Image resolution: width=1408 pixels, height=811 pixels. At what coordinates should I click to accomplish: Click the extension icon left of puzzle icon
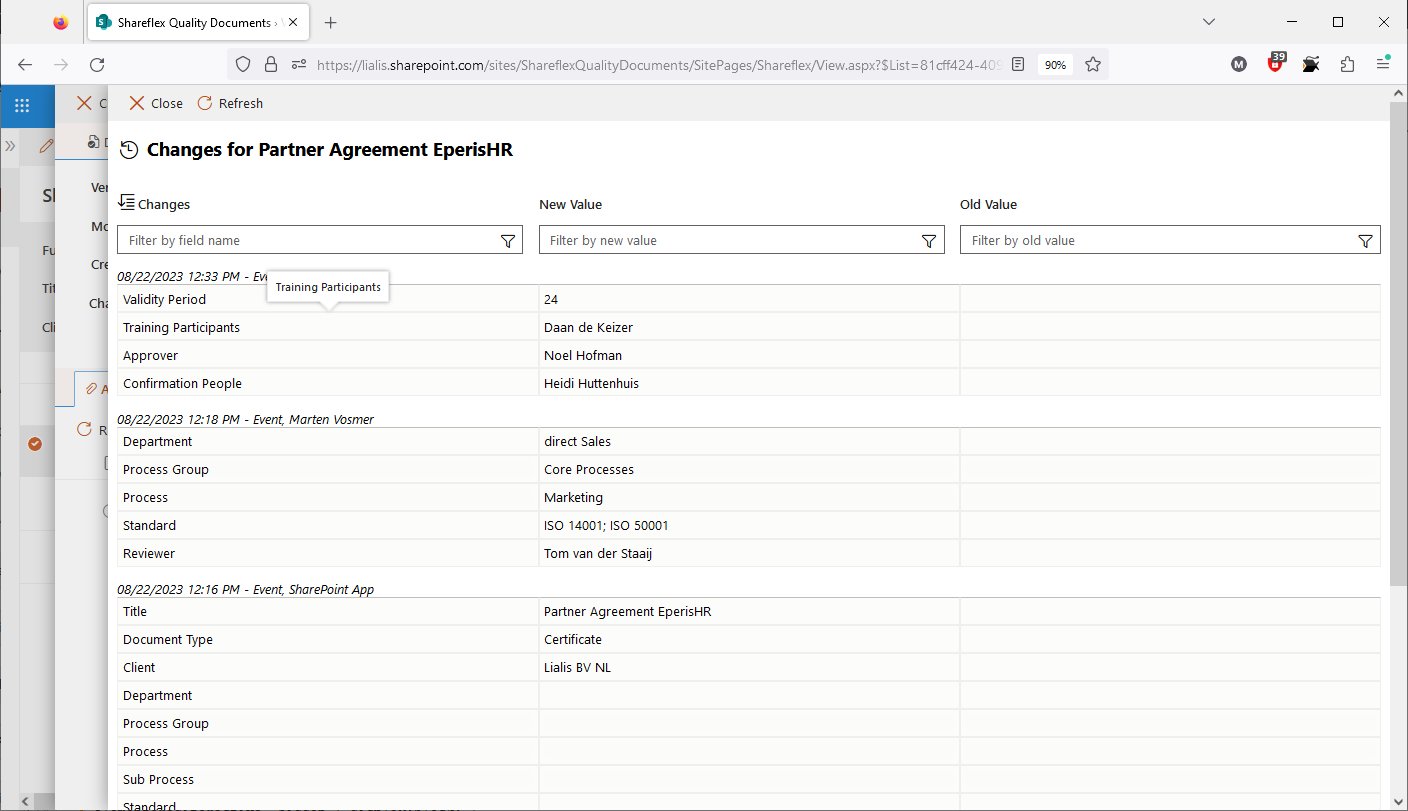[1311, 64]
